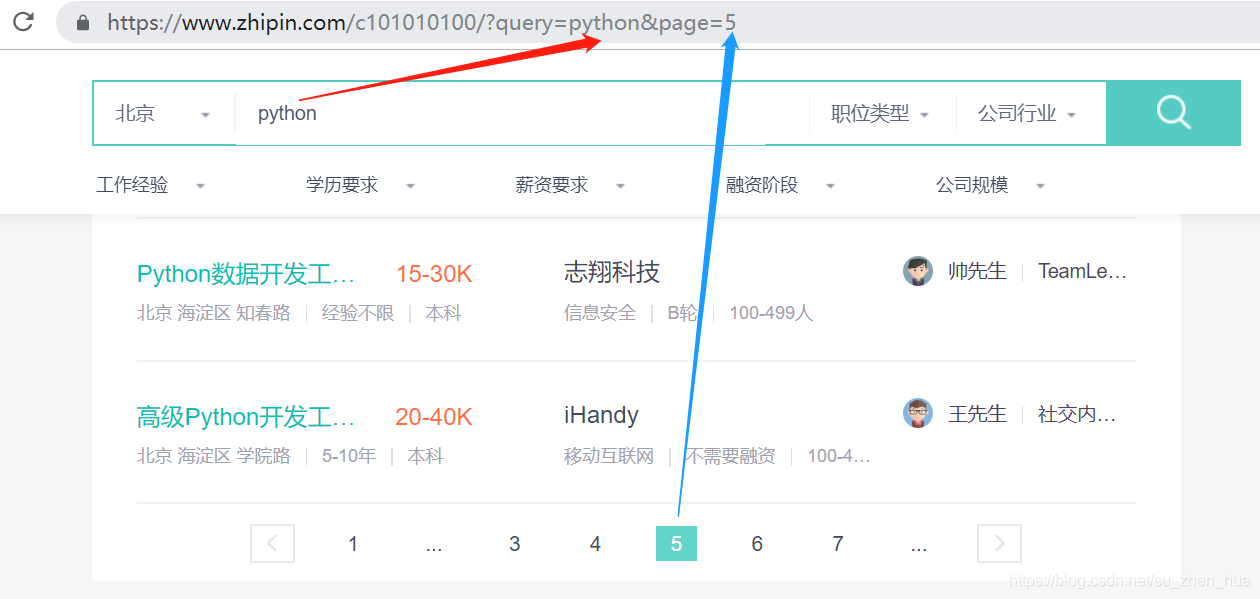Open the 公司规模 filter
The width and height of the screenshot is (1260, 599).
point(991,185)
